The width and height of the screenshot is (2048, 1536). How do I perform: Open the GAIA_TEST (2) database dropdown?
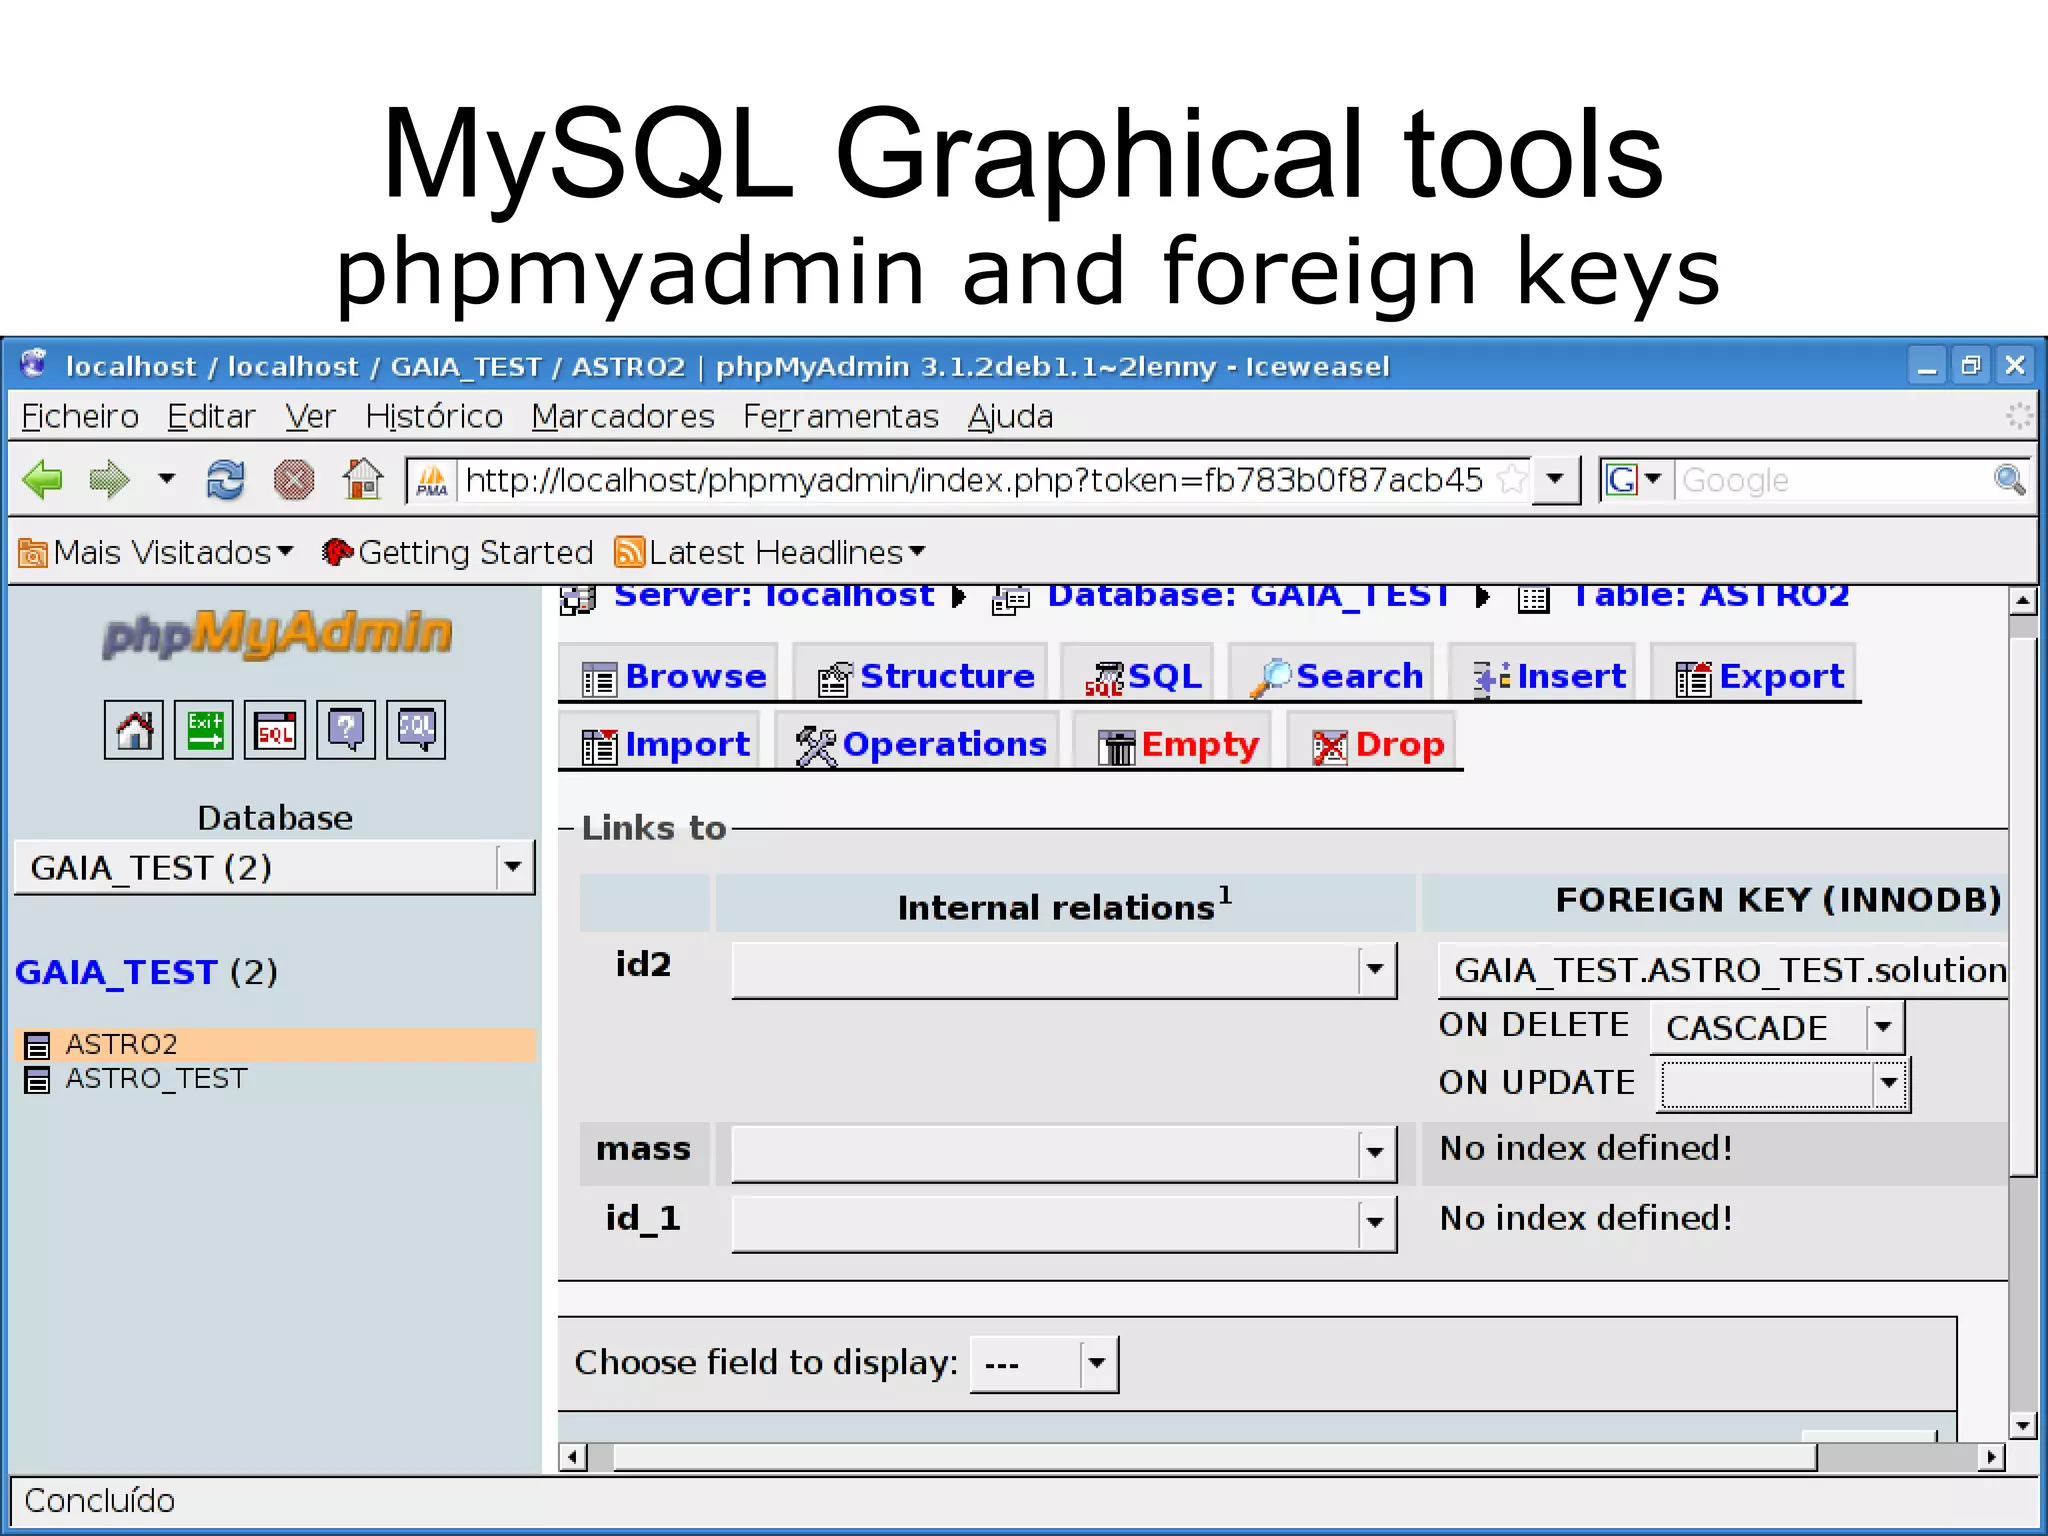point(275,867)
